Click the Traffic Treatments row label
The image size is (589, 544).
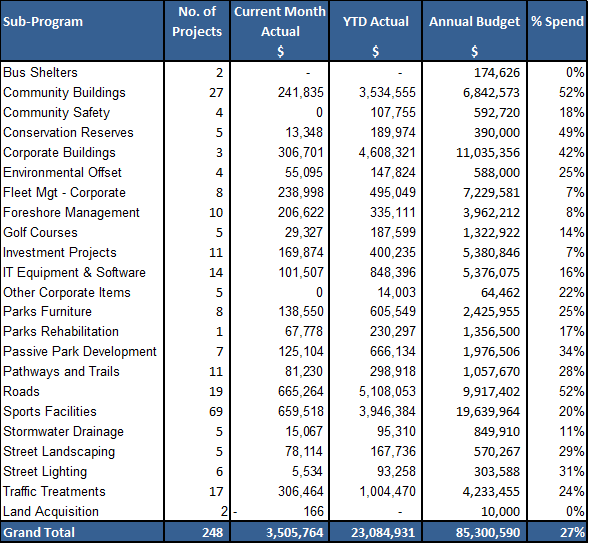click(x=54, y=491)
